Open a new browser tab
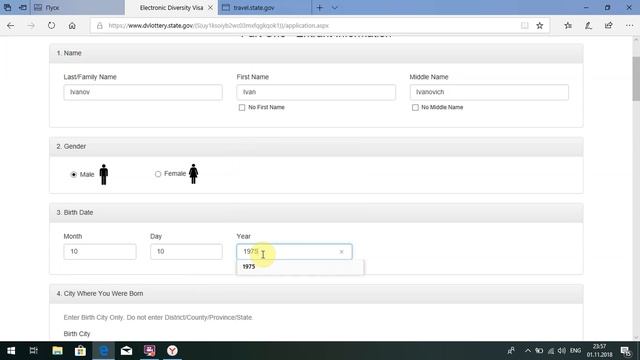The height and width of the screenshot is (360, 640). pos(320,7)
